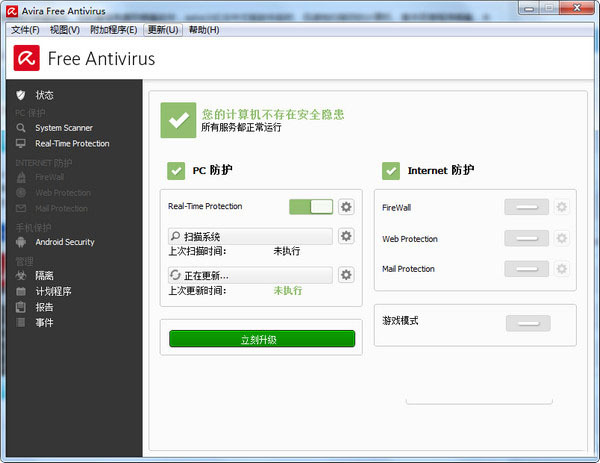
Task: Toggle the Real-Time Protection switch
Action: tap(311, 207)
